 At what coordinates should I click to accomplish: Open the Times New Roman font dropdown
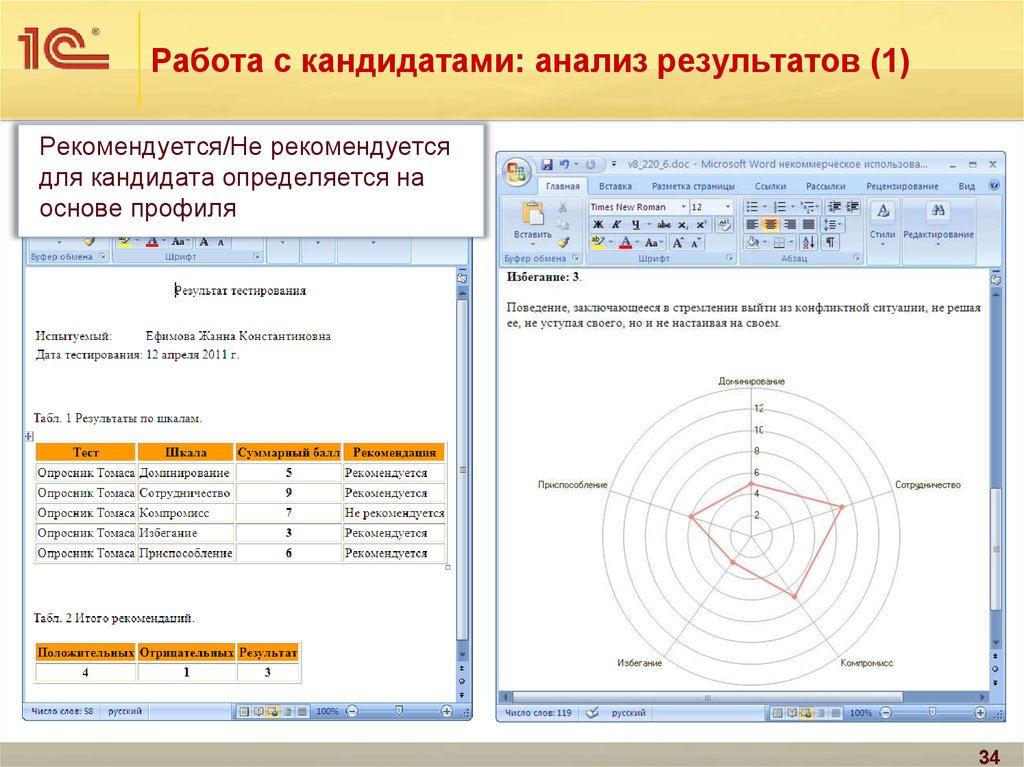[x=683, y=207]
